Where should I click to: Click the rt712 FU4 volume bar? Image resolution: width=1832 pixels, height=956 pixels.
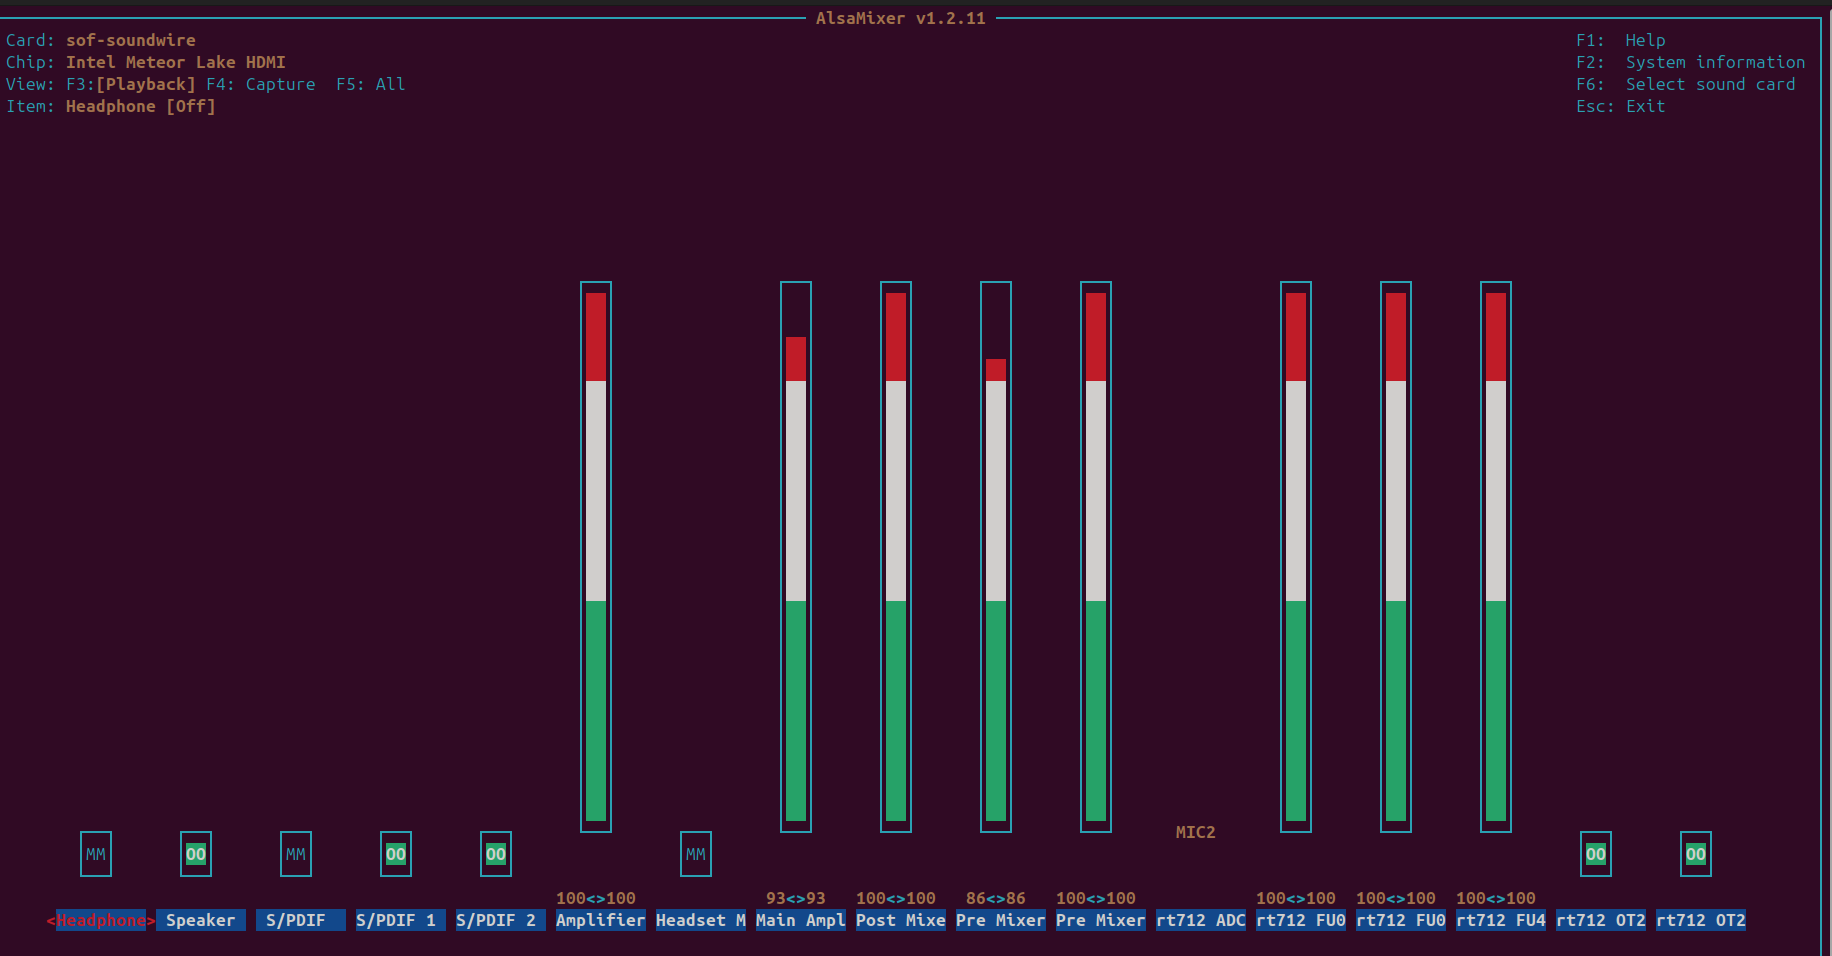pyautogui.click(x=1496, y=557)
